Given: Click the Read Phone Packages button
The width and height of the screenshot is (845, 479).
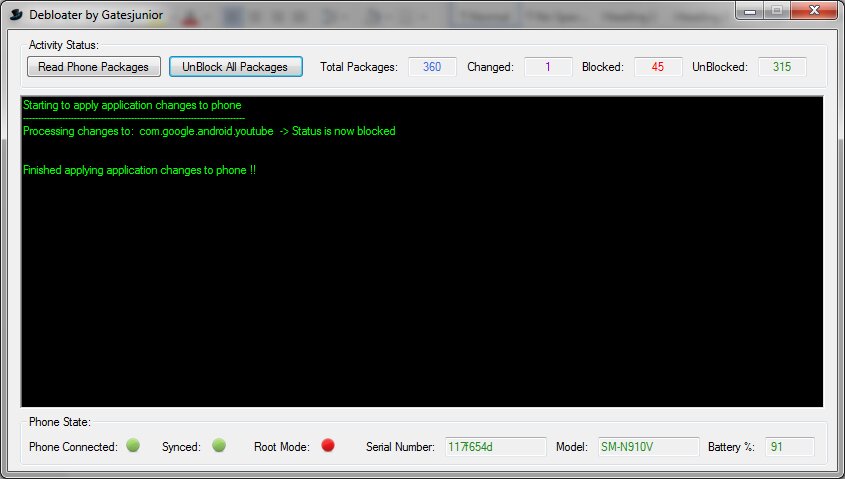Looking at the screenshot, I should pos(94,67).
